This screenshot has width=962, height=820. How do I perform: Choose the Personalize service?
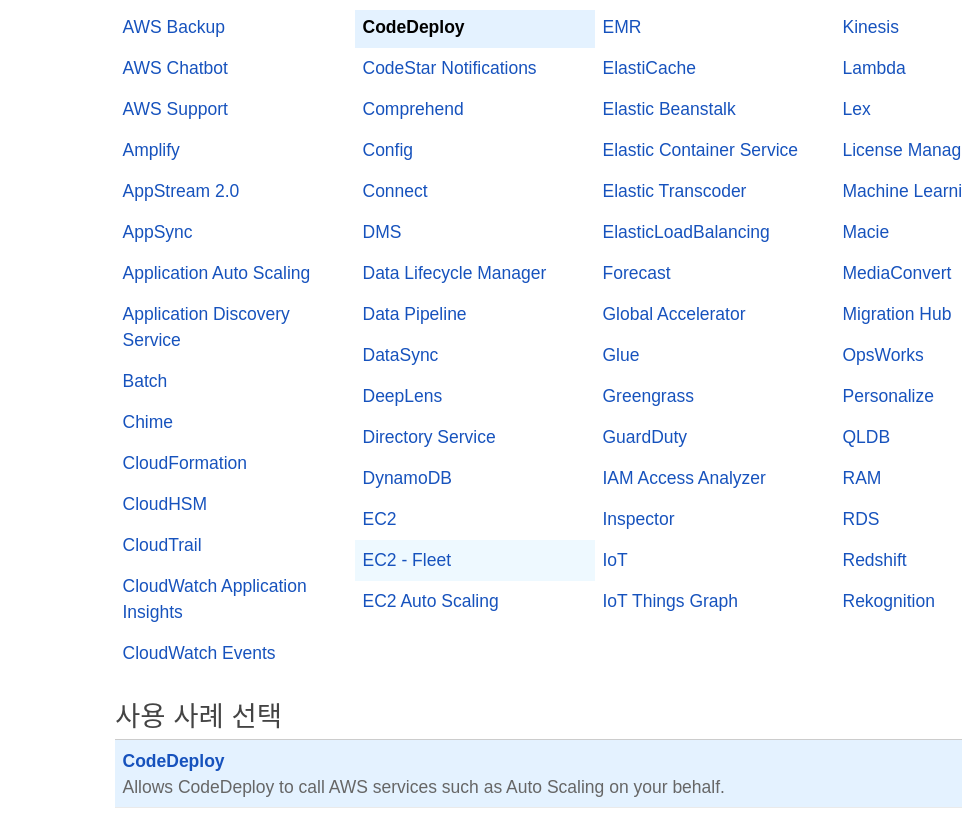(888, 396)
